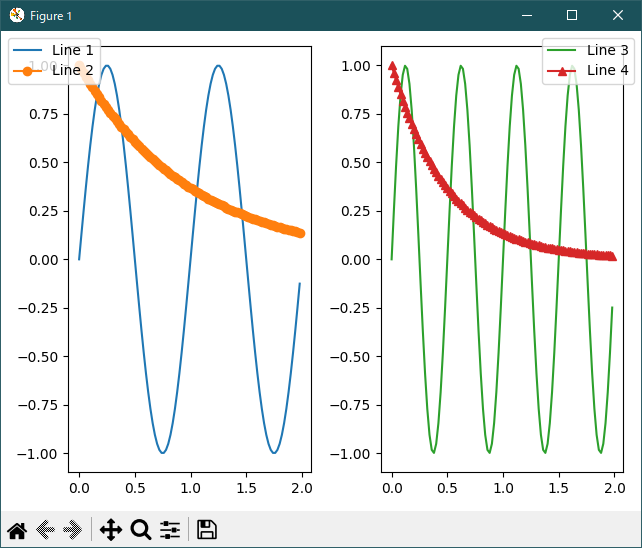Viewport: 642px width, 548px height.
Task: Open Configure subplots sliders icon
Action: (170, 530)
